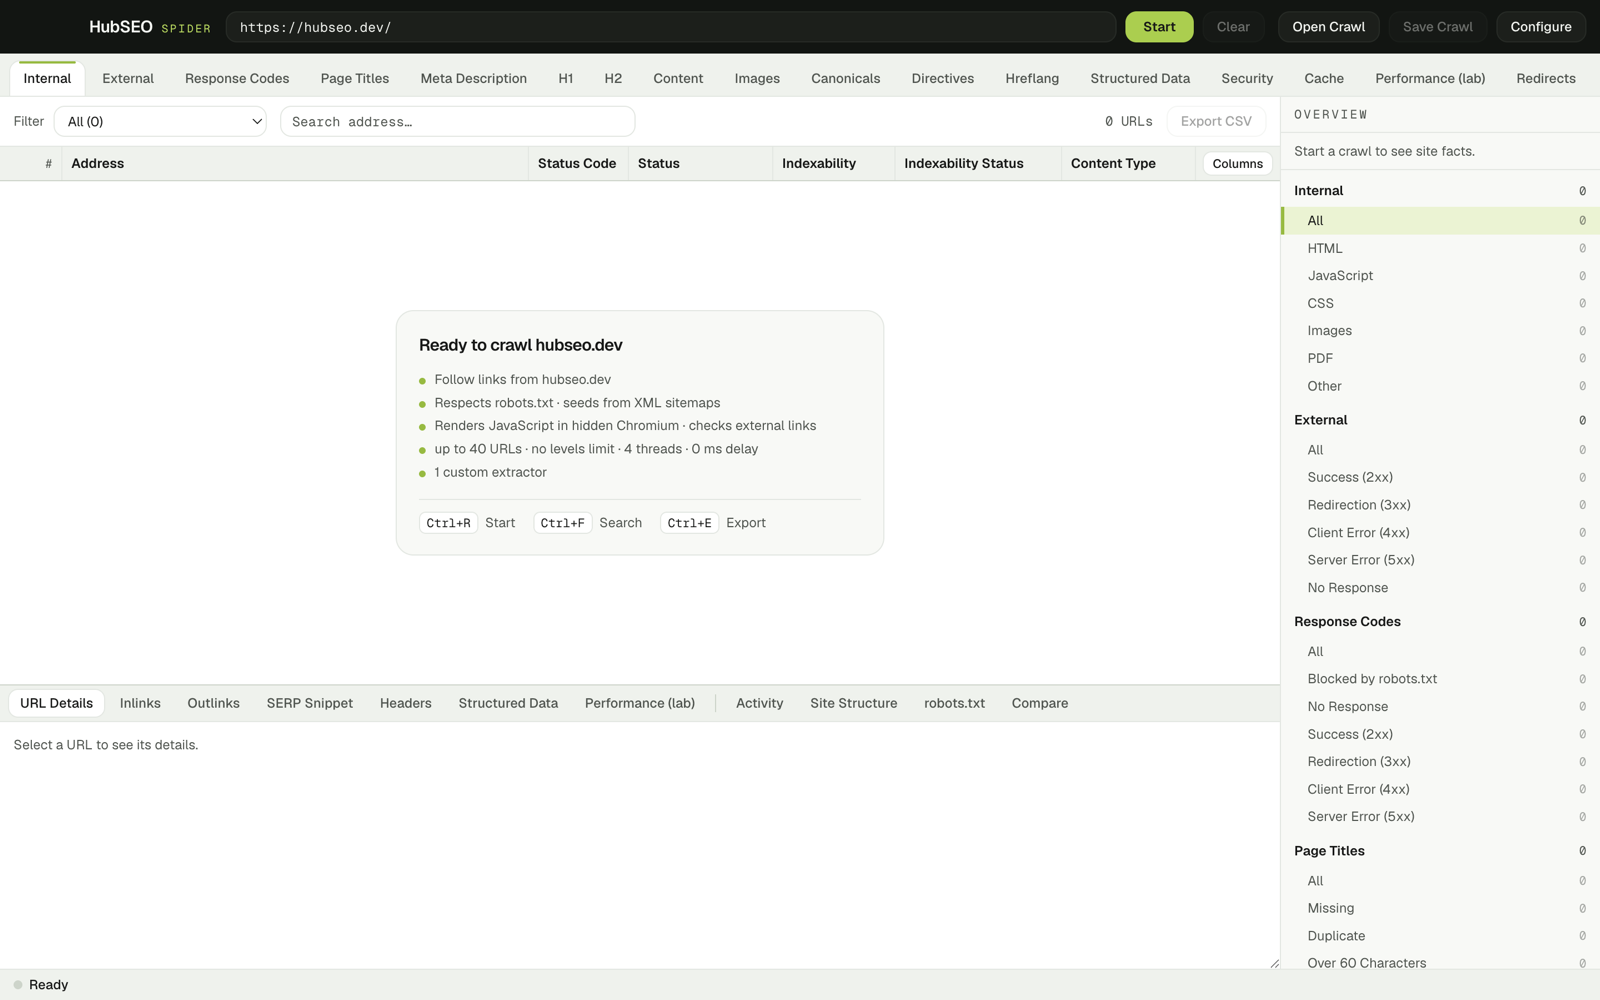Sort by the Status Code column header
Viewport: 1600px width, 1000px height.
[578, 164]
